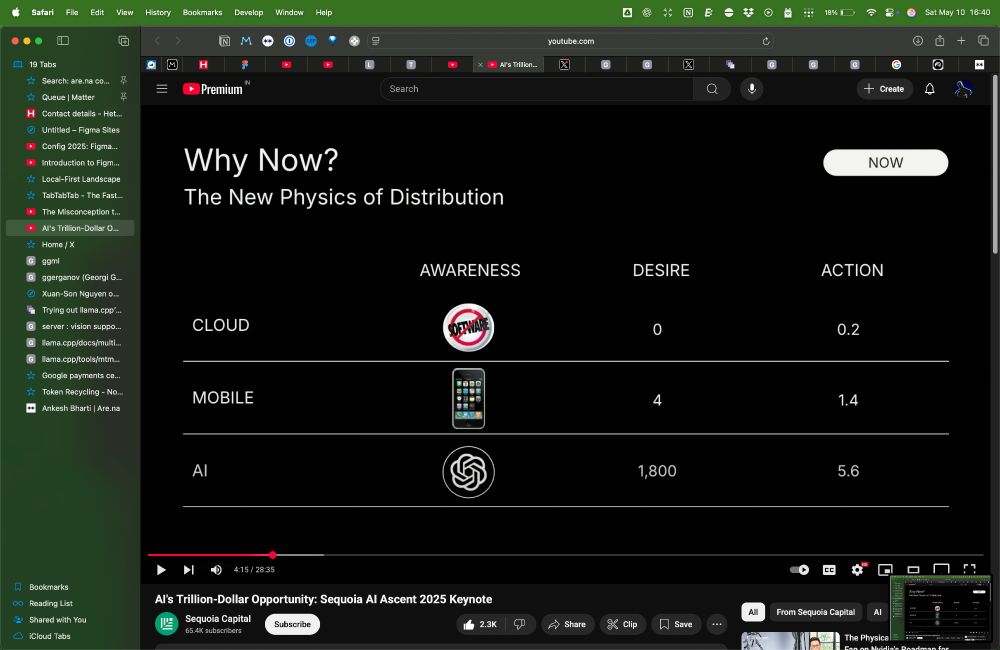1000x650 pixels.
Task: Open the Bookmarks menu
Action: 202,12
